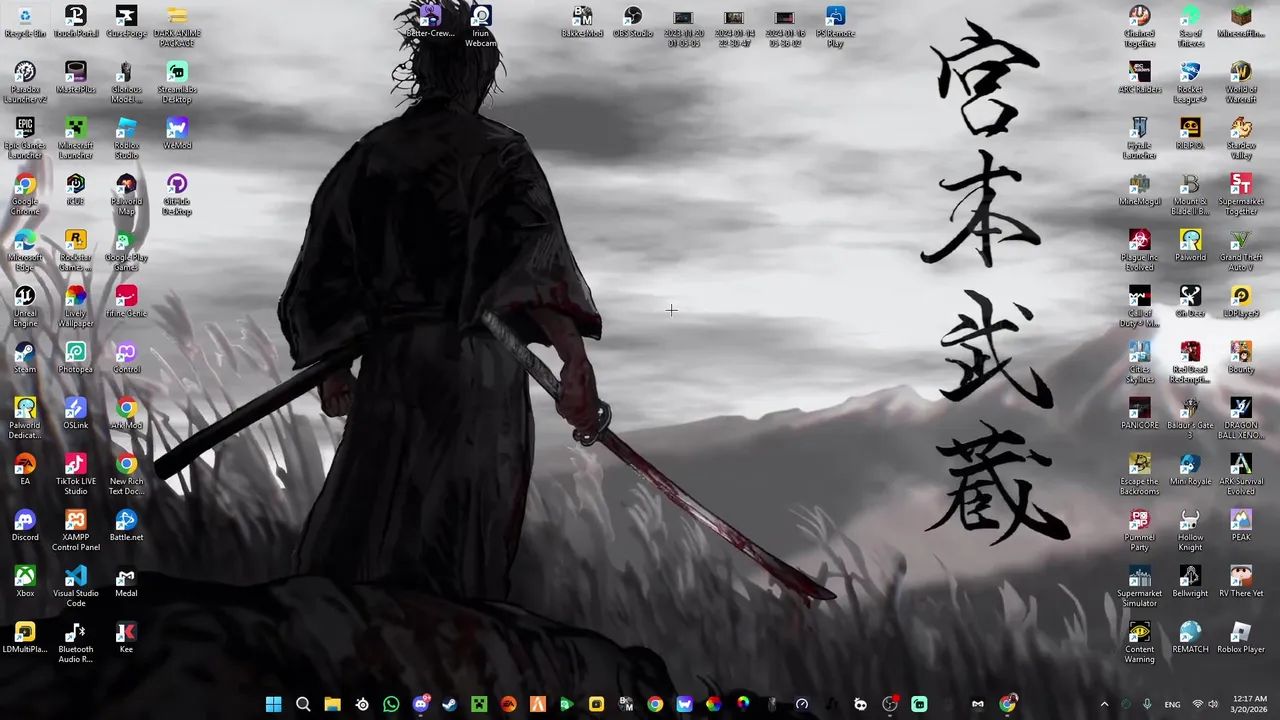Viewport: 1280px width, 720px height.
Task: Open PS Remote Play desktop shortcut
Action: [x=835, y=27]
